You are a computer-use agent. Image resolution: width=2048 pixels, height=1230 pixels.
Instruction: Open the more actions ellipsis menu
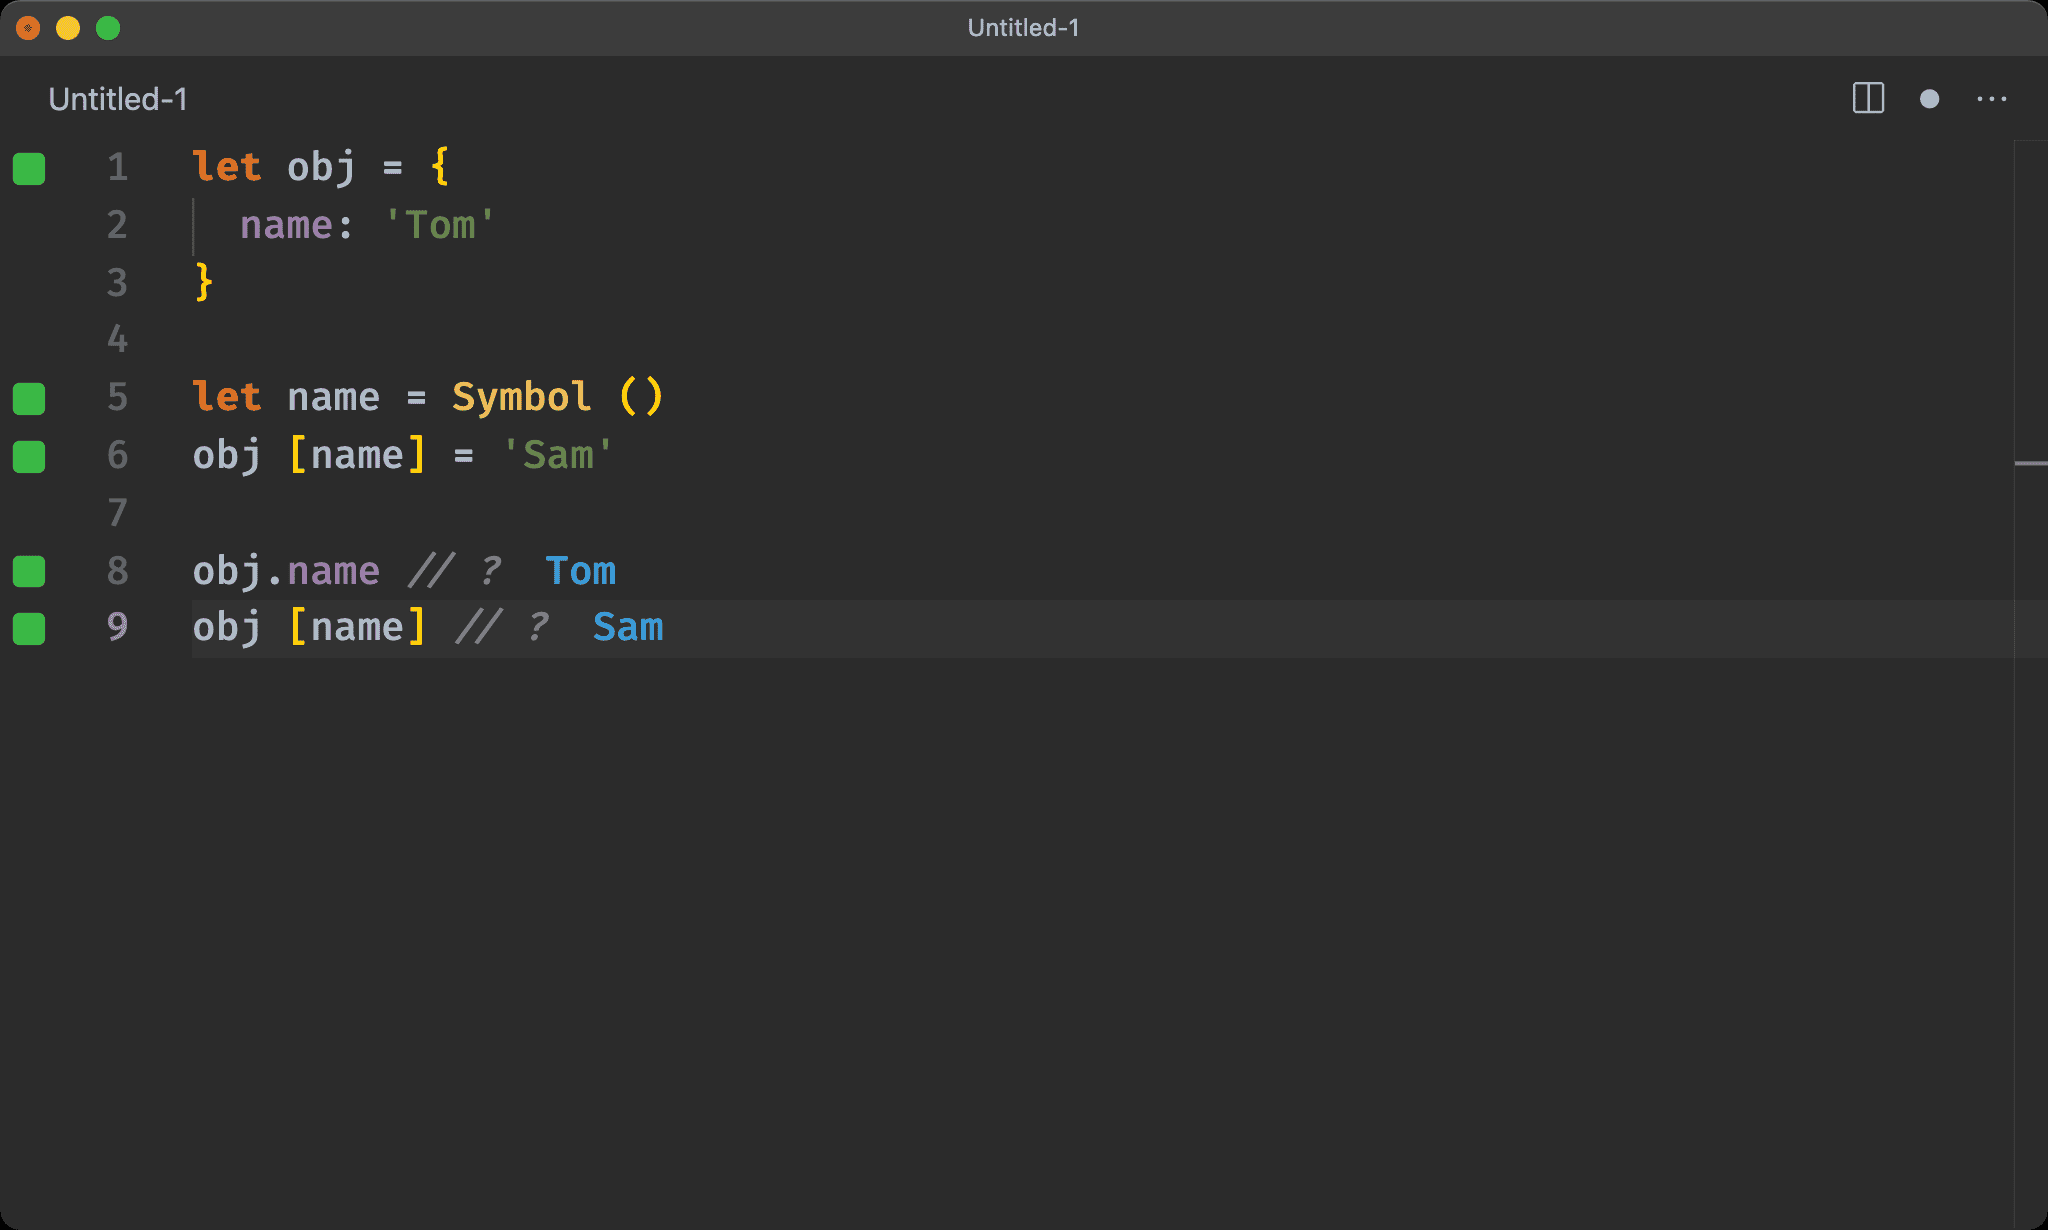point(1991,98)
